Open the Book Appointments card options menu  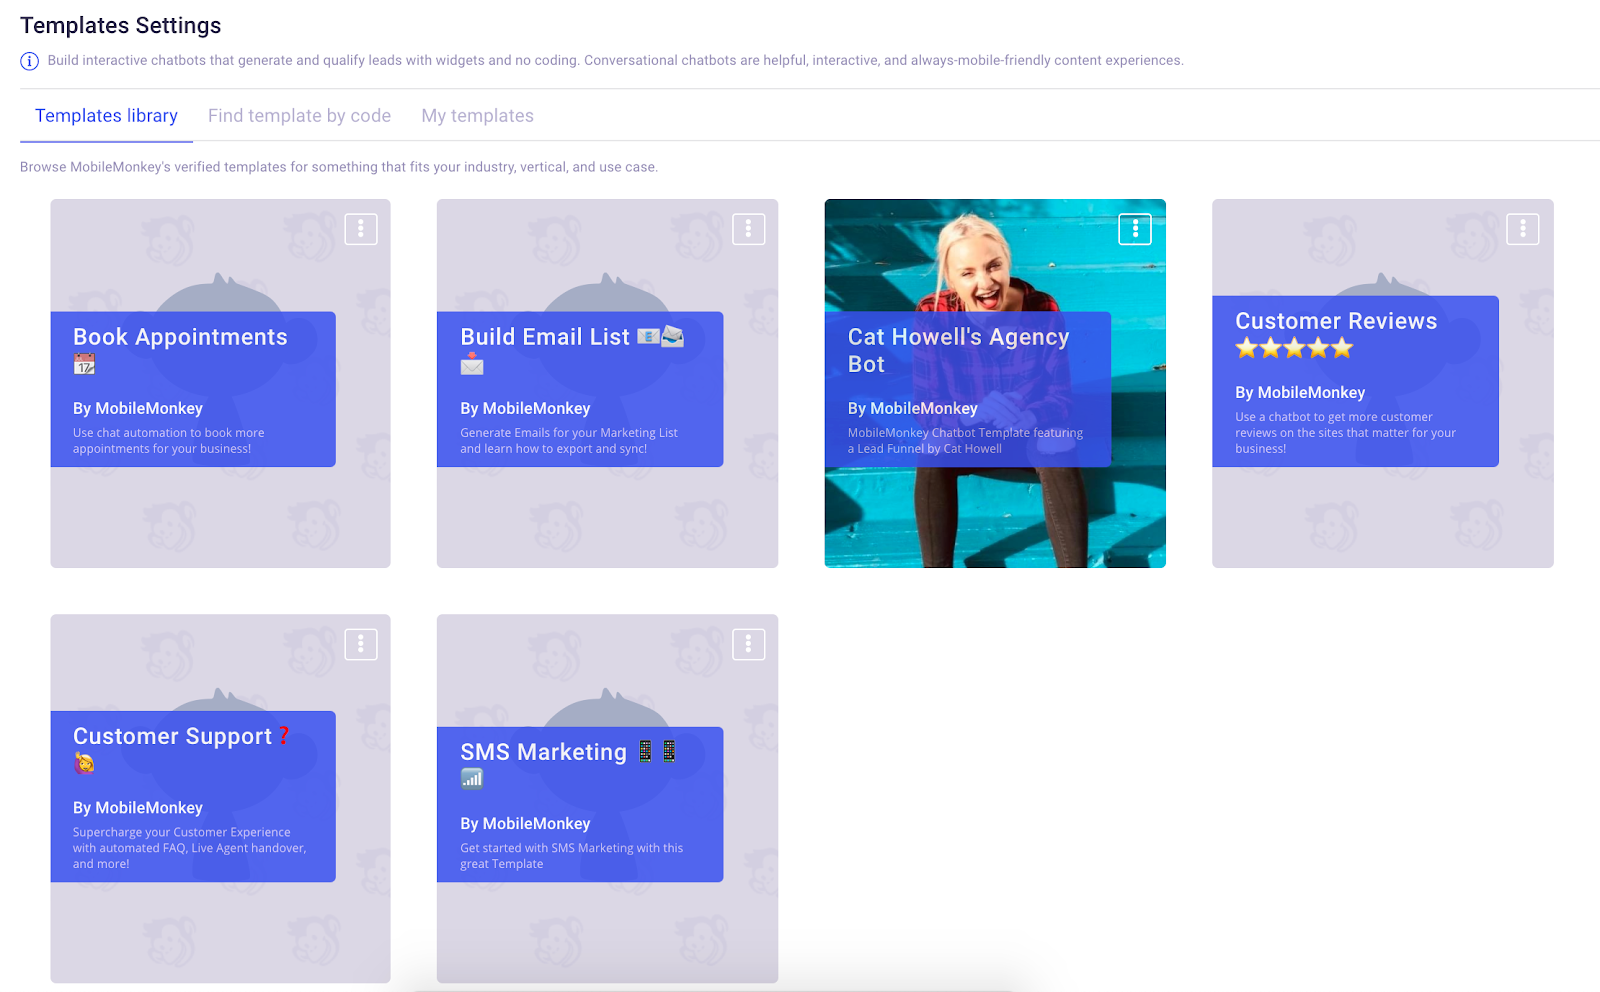click(361, 229)
